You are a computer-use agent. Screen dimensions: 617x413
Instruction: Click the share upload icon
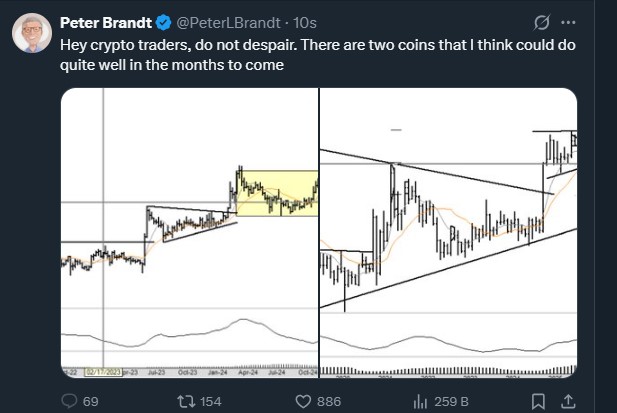point(569,401)
